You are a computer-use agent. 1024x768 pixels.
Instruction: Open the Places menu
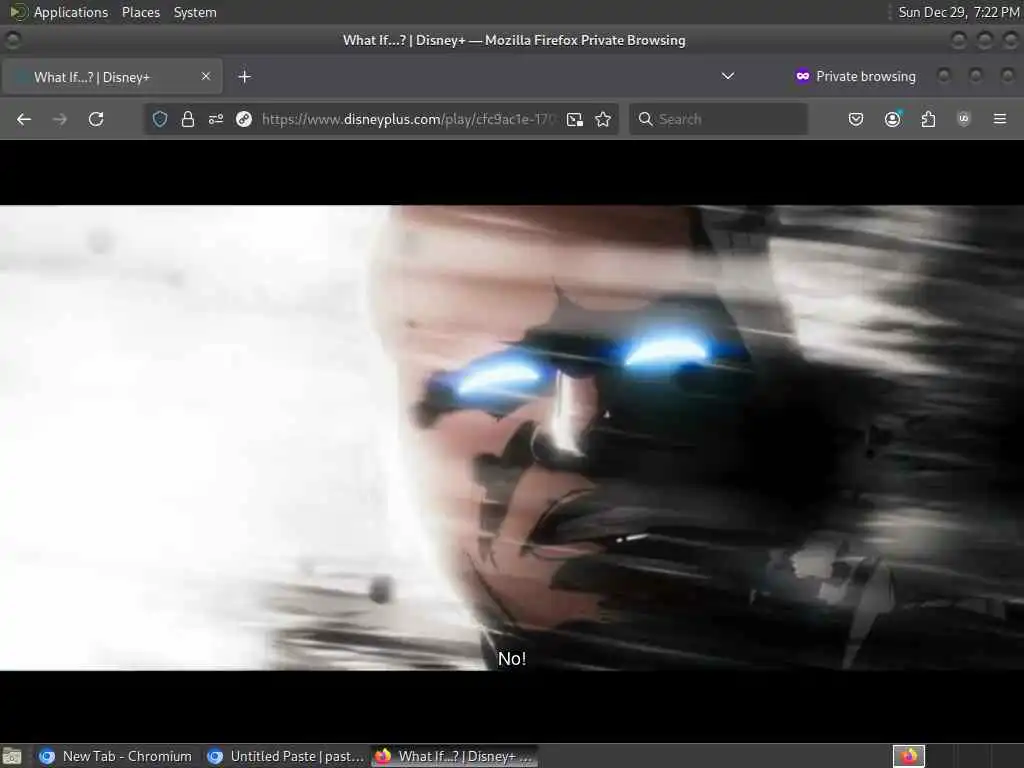pyautogui.click(x=141, y=12)
